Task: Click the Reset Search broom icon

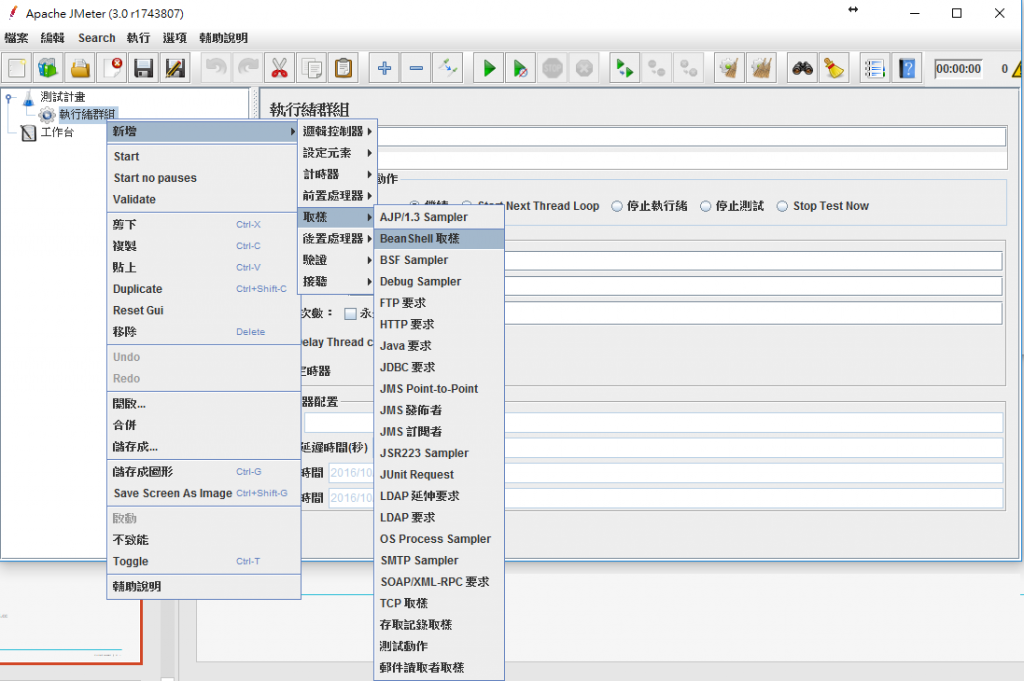Action: point(834,69)
